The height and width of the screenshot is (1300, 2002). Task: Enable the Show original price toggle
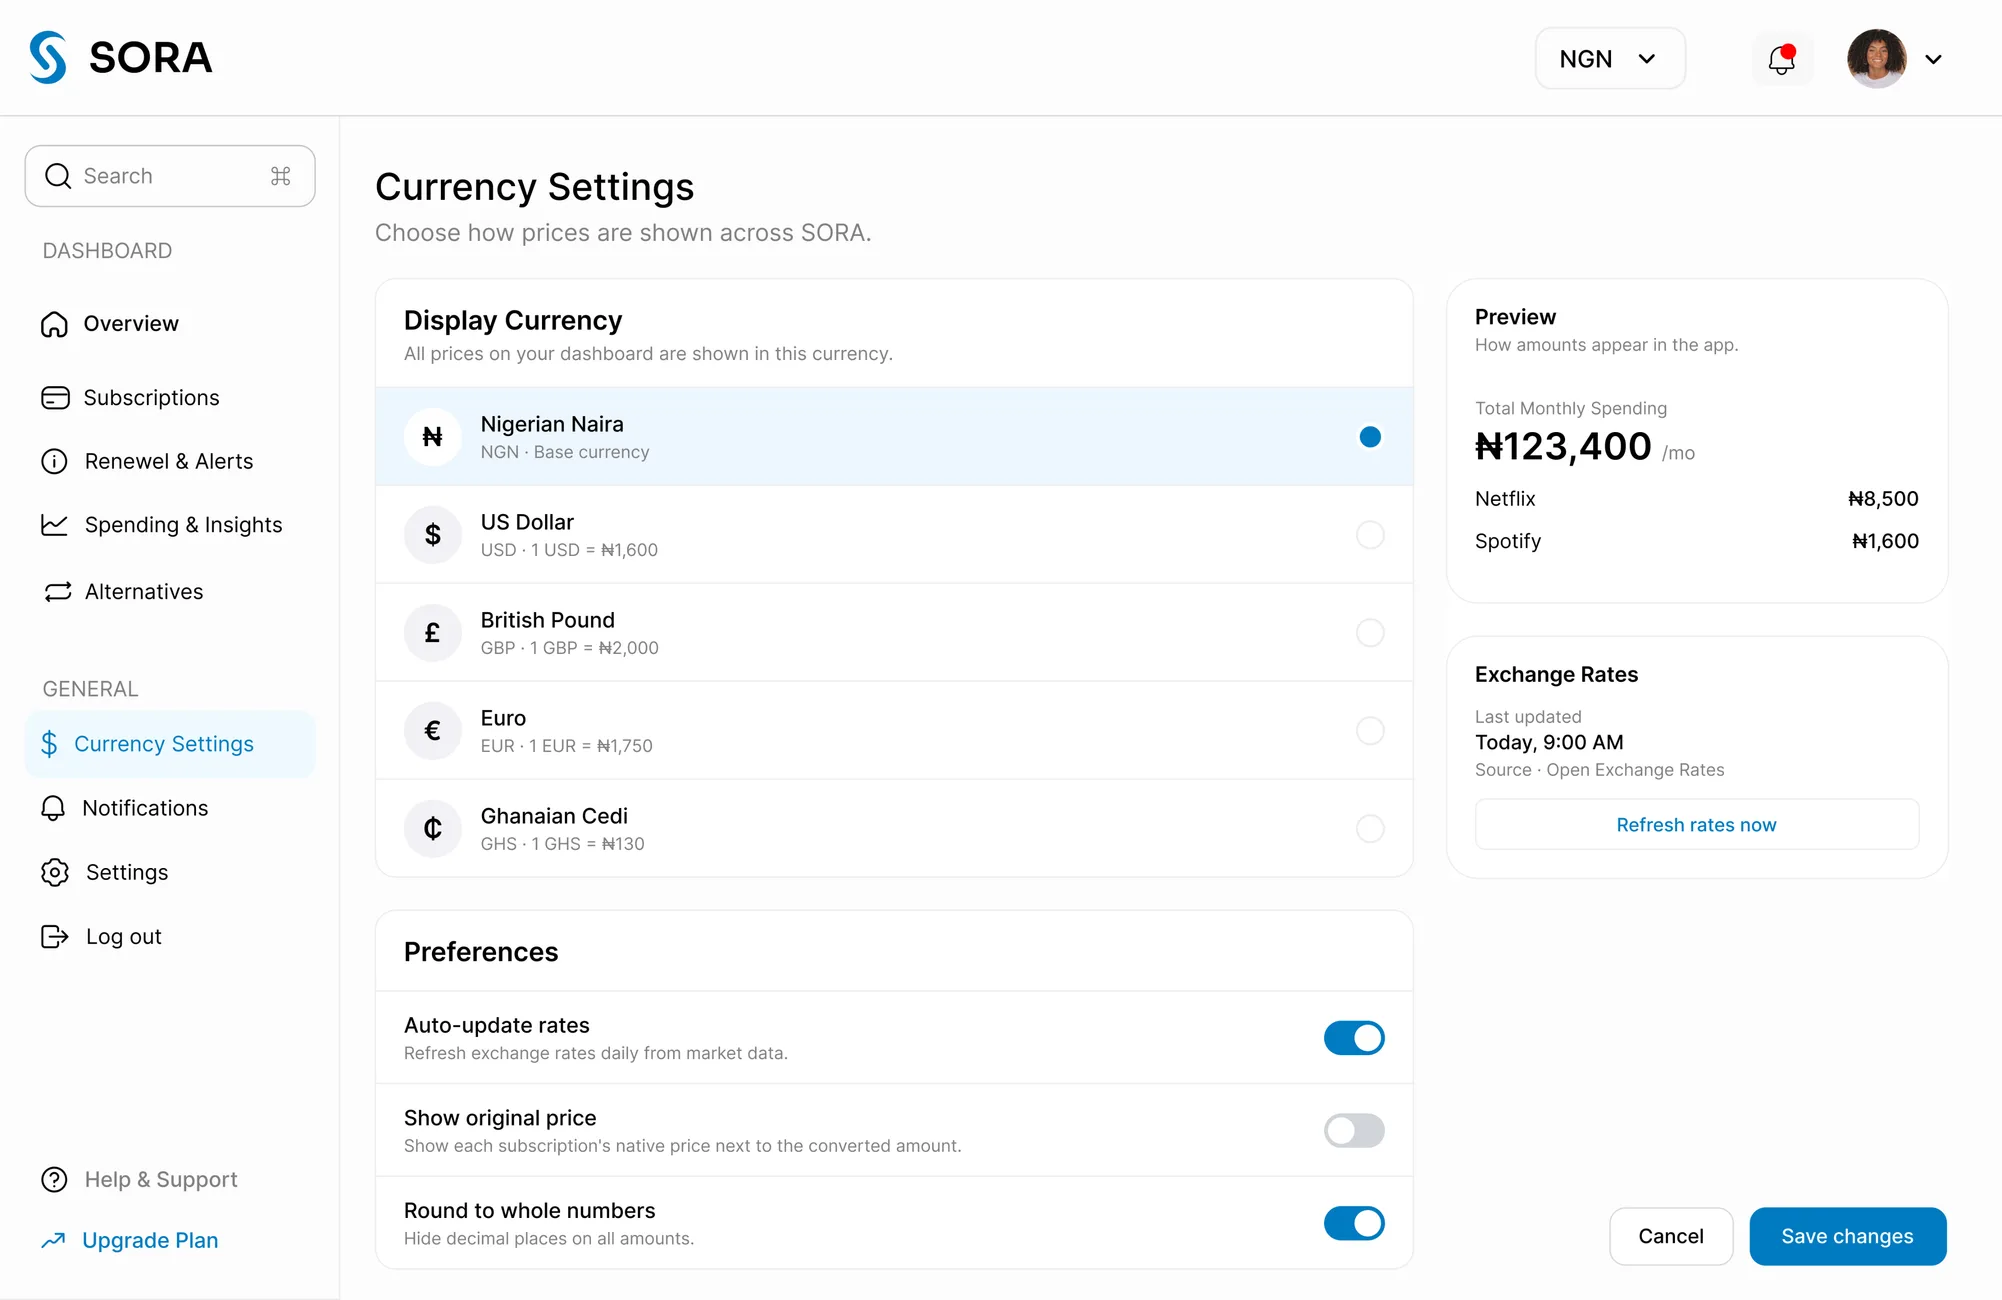[x=1354, y=1131]
